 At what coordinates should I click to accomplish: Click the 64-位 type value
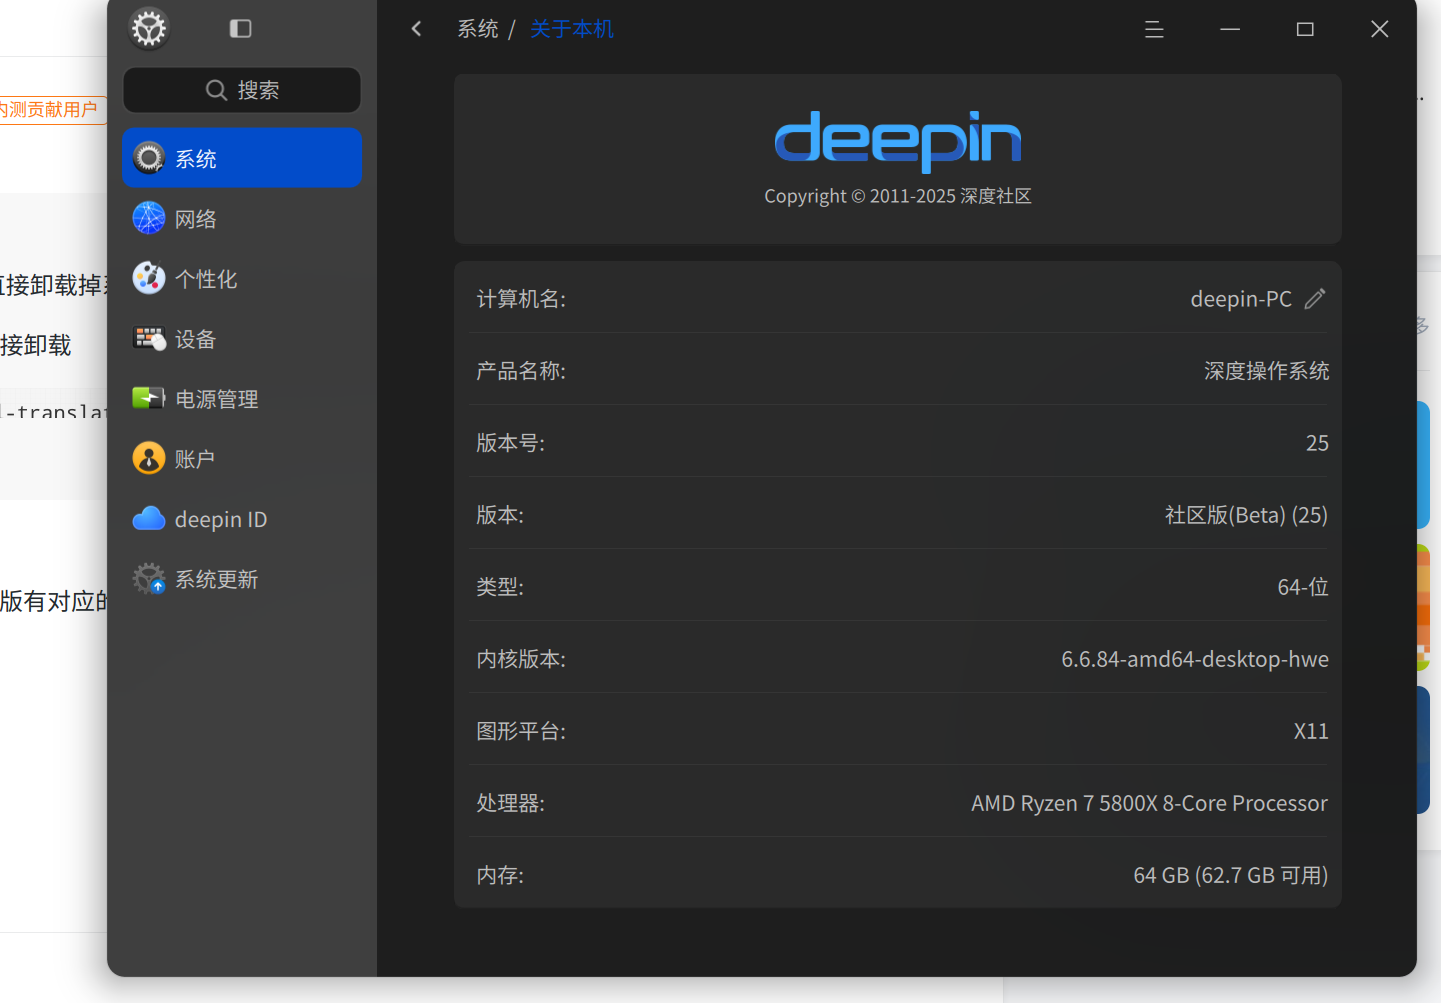coord(1303,587)
